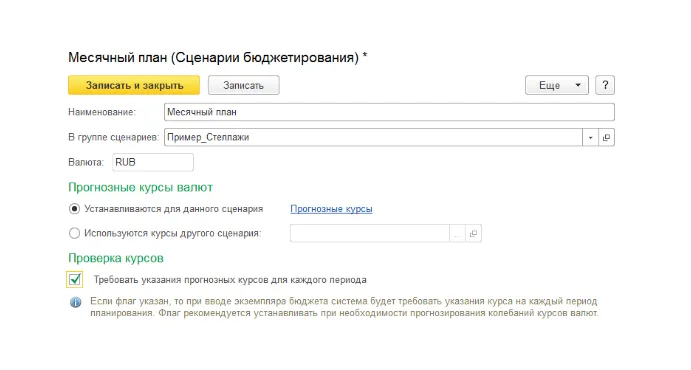Click the ellipsis select button of other scenario field
The width and height of the screenshot is (691, 370).
(x=457, y=233)
